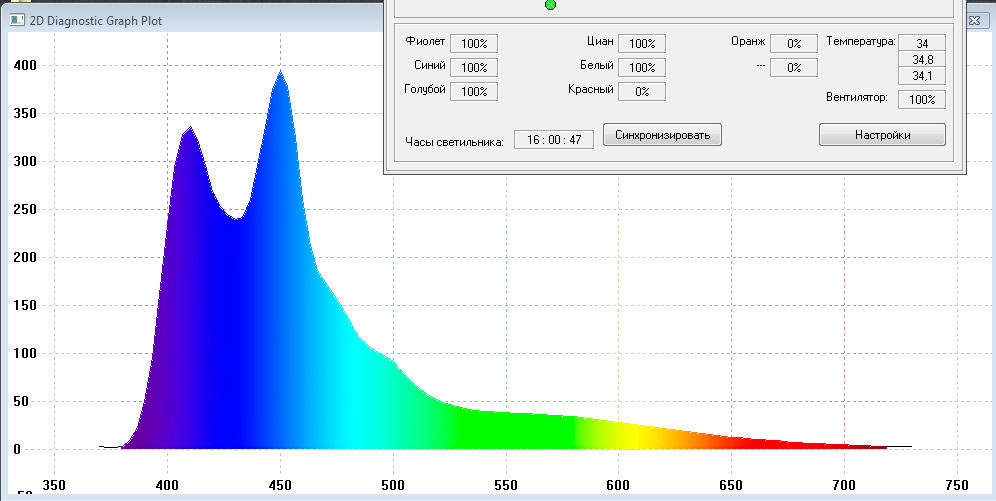This screenshot has width=996, height=501.
Task: Select the Циан percentage field
Action: (x=642, y=44)
